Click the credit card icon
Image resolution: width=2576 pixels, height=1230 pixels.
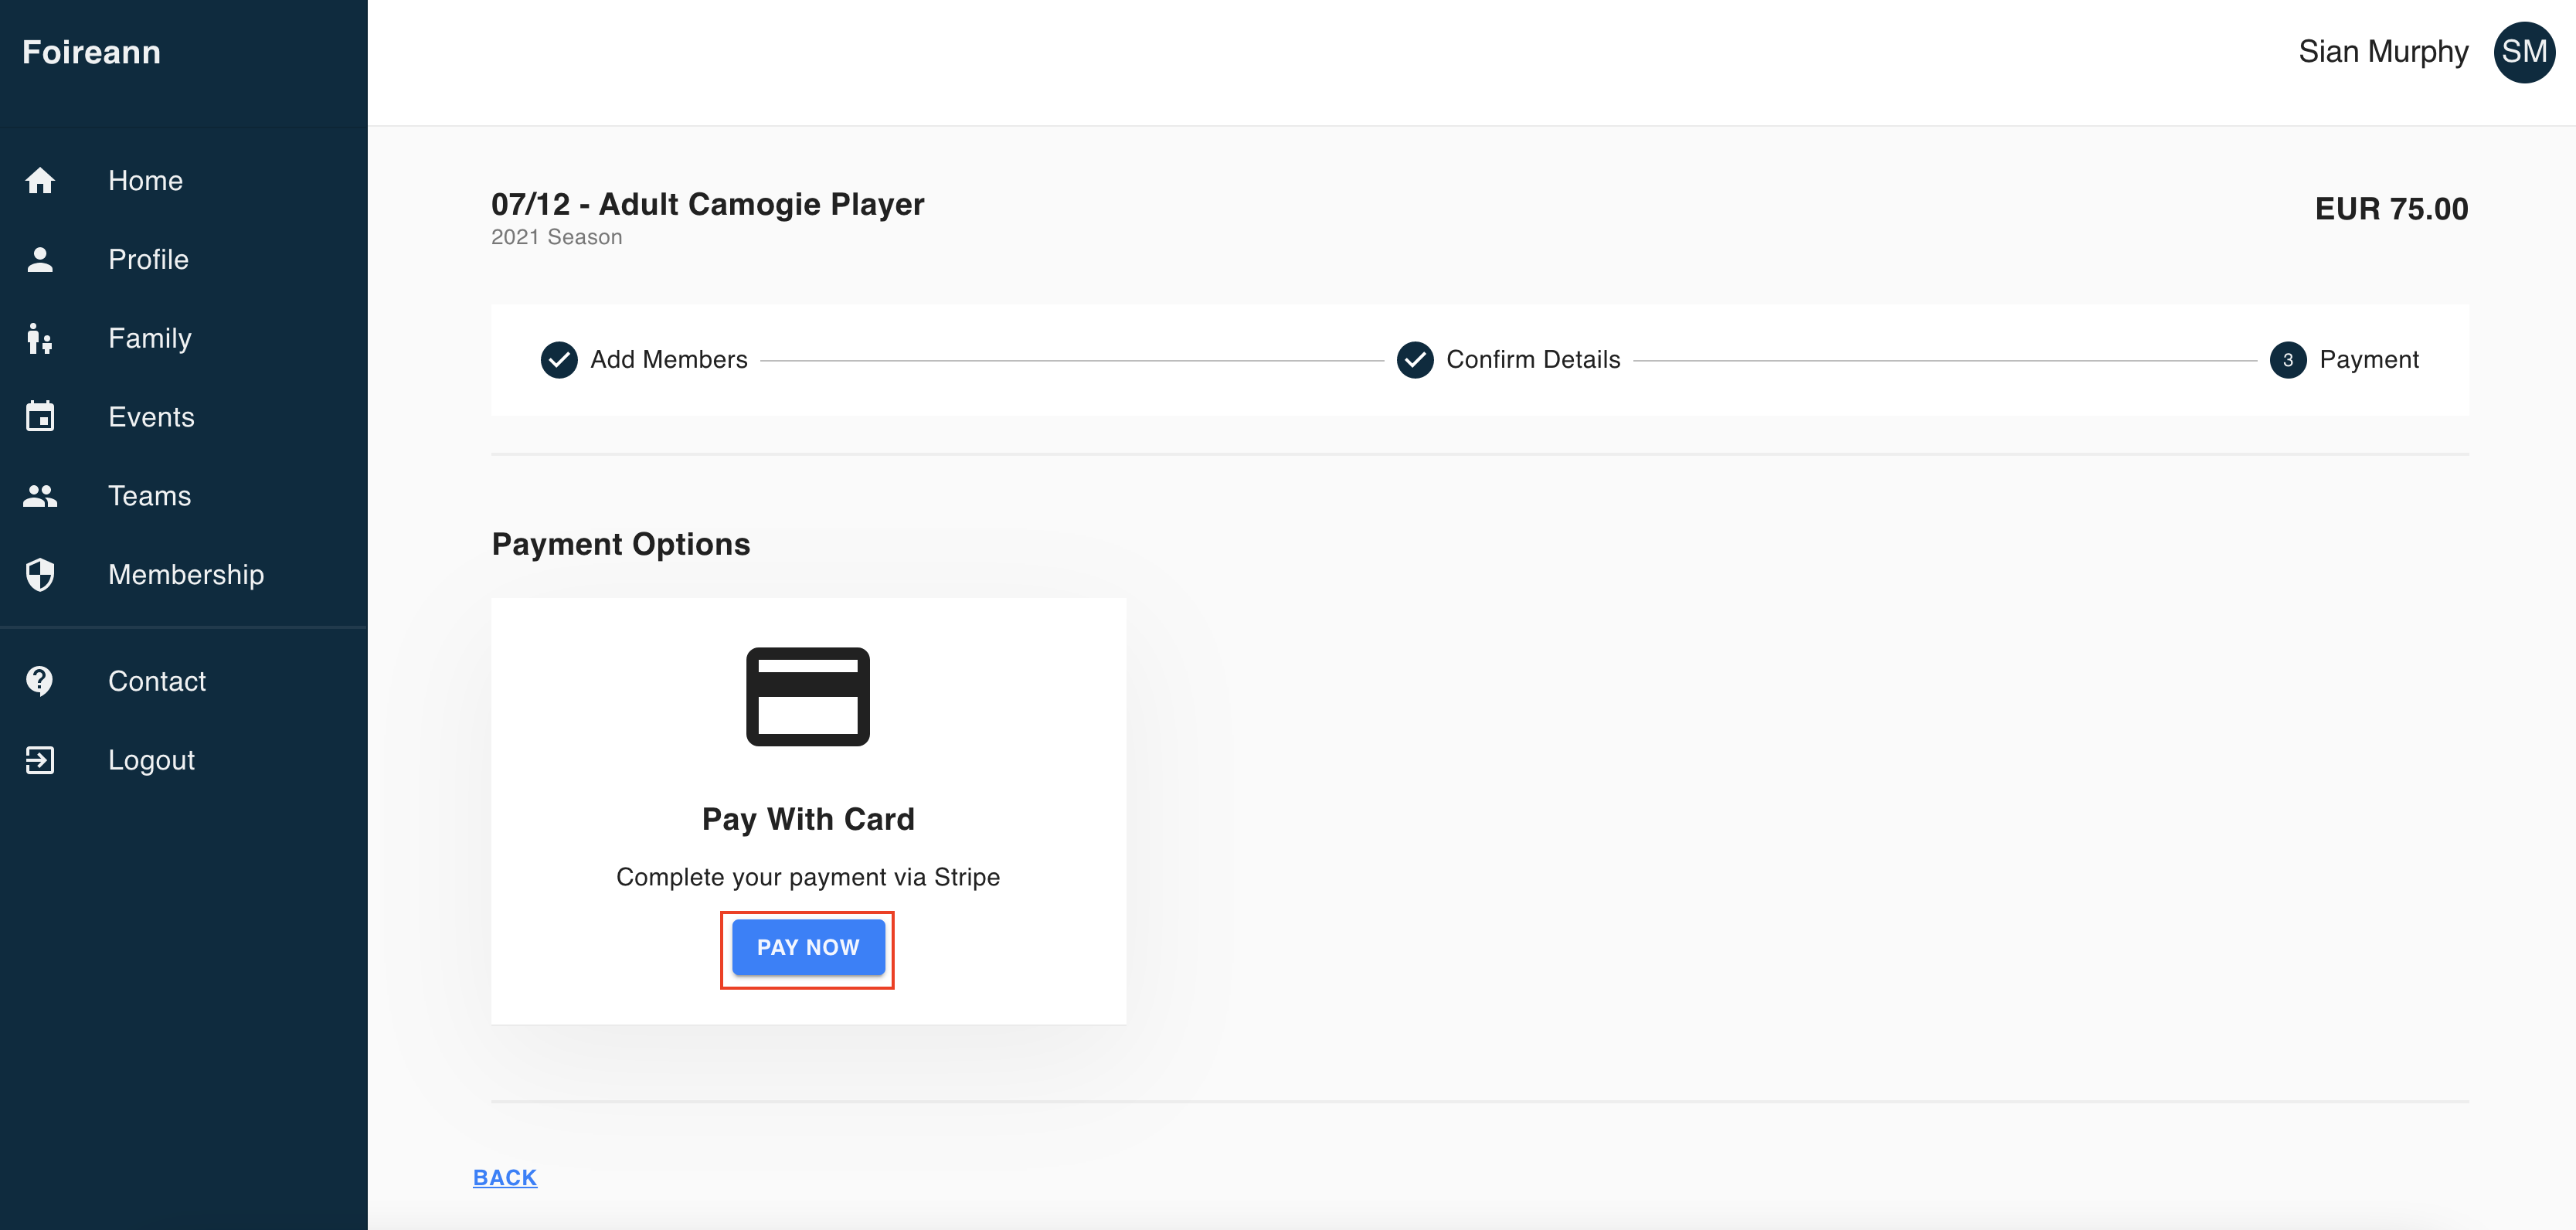[x=808, y=697]
